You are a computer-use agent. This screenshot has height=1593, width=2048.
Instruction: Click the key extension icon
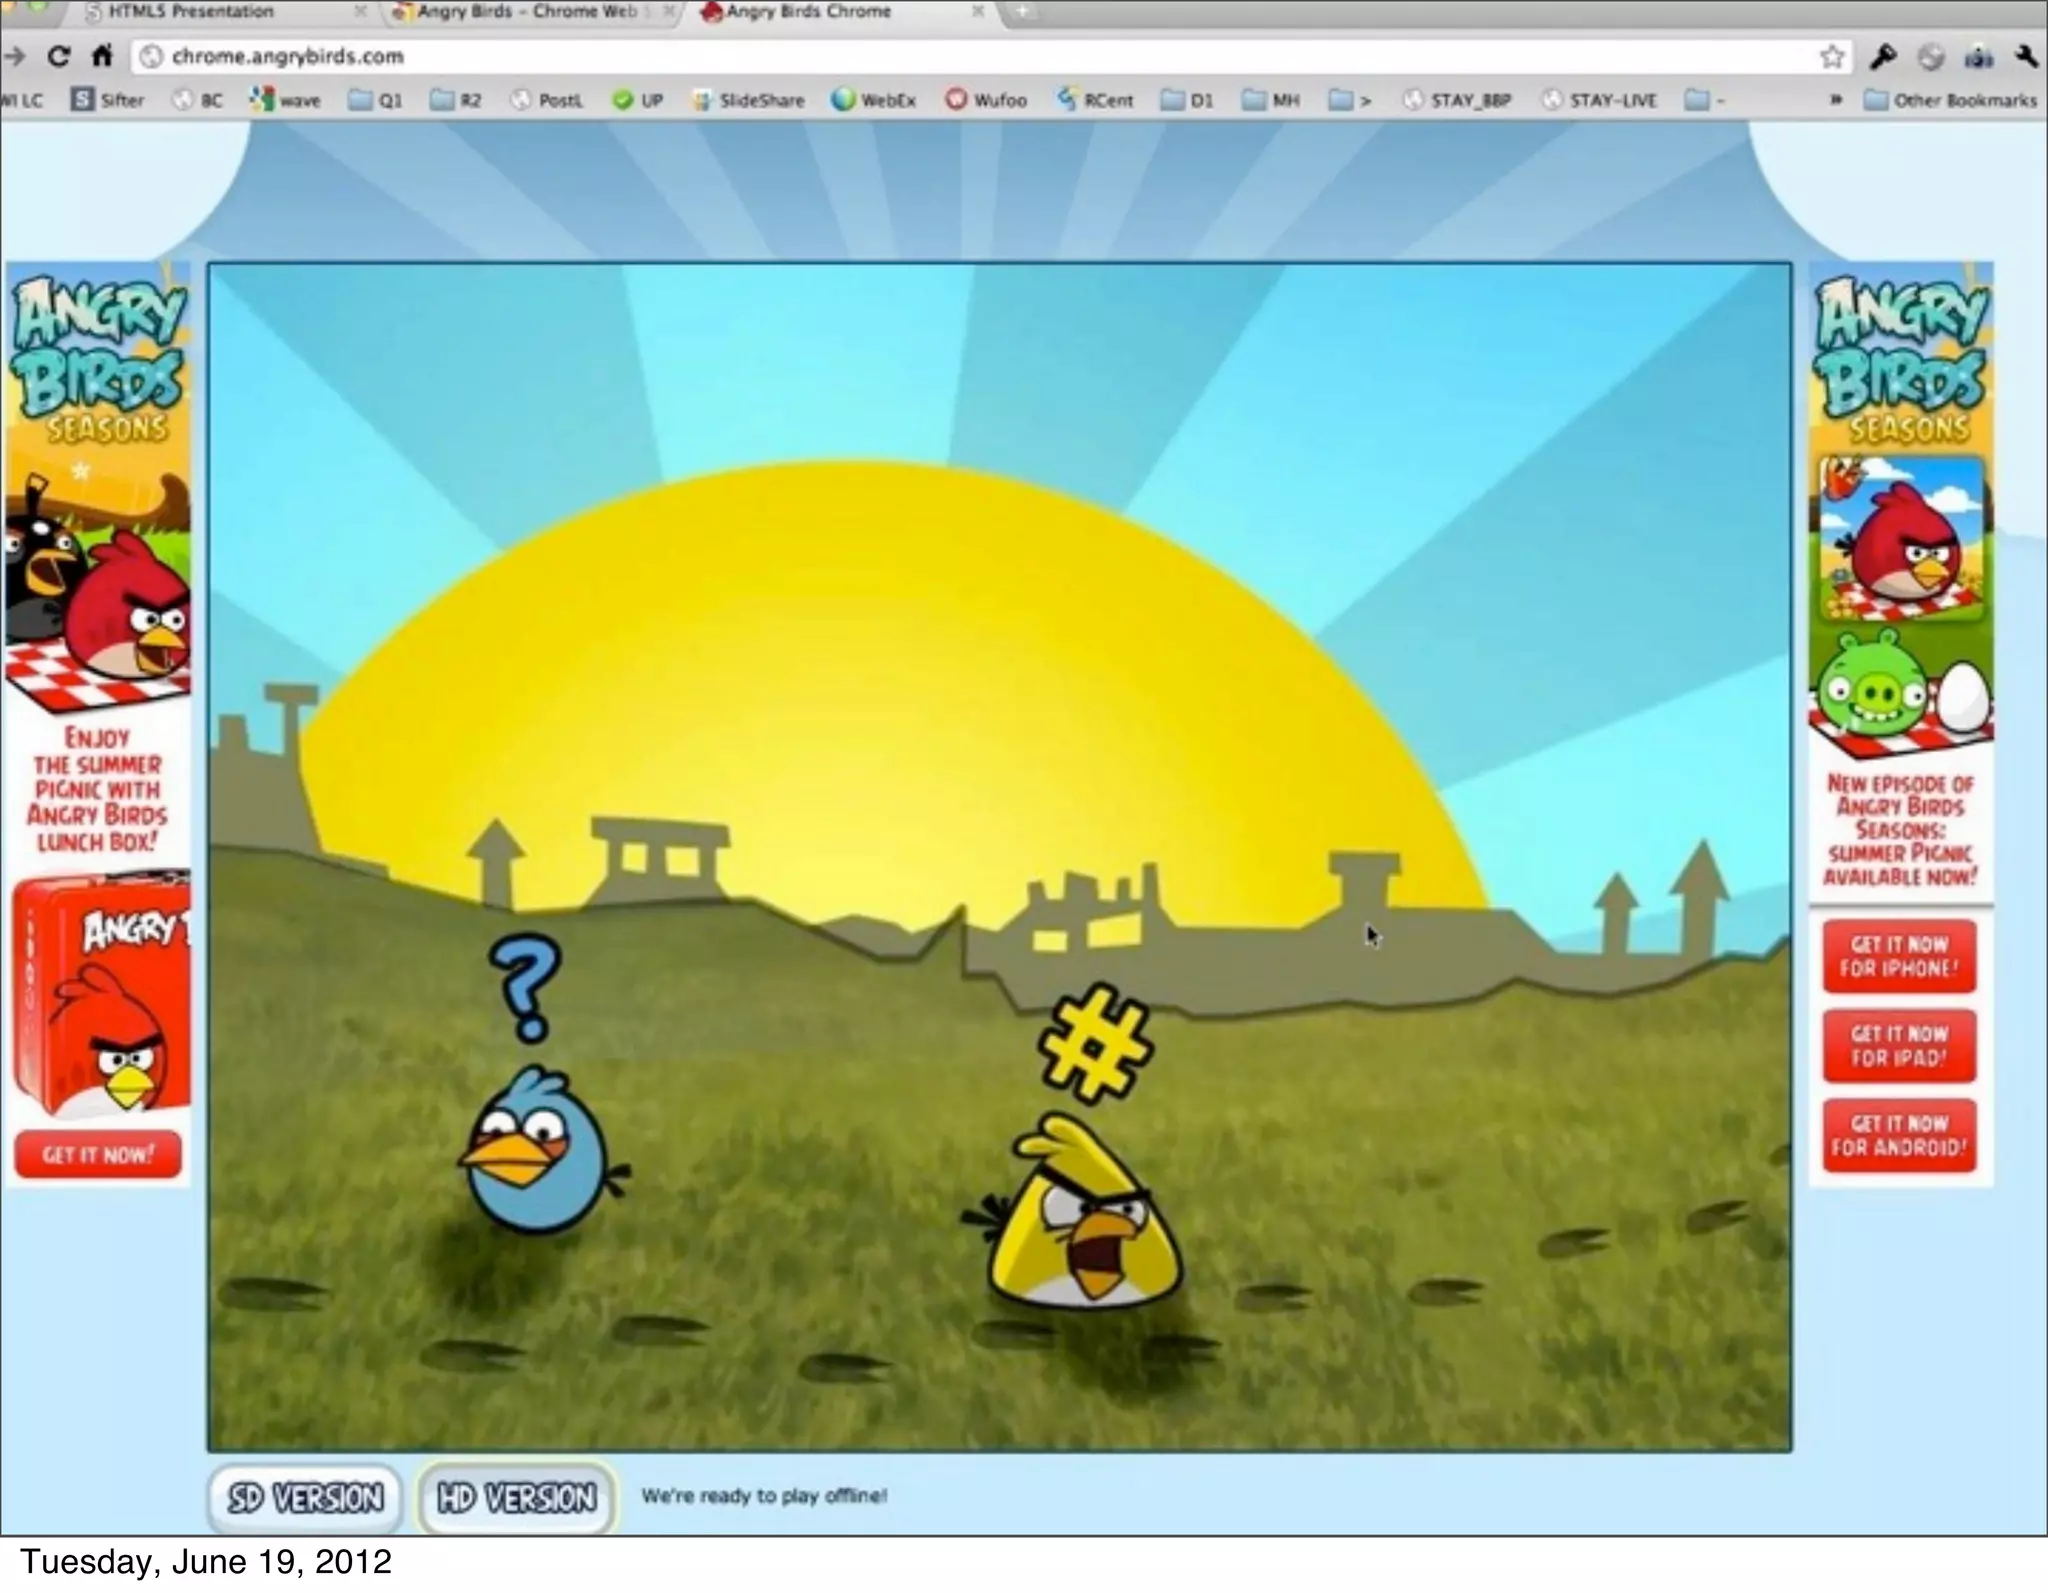click(1883, 57)
